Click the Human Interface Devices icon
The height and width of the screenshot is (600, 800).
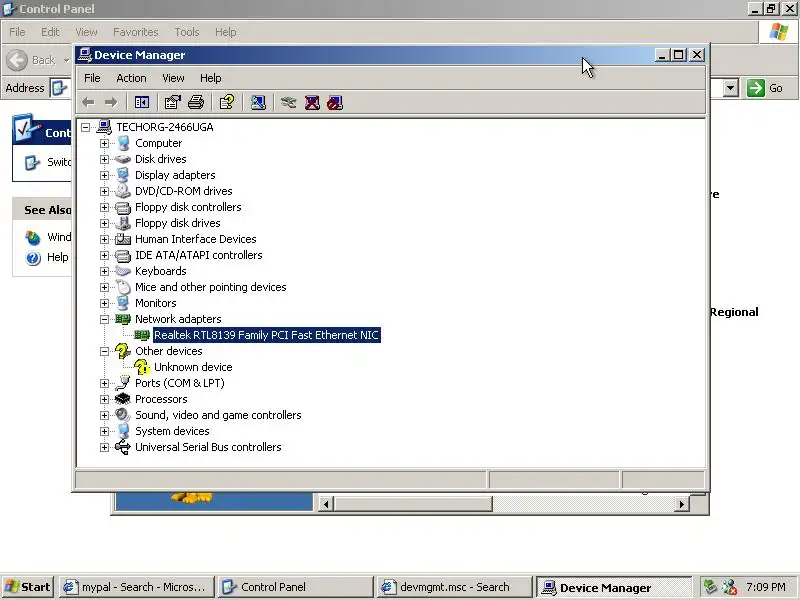coord(122,239)
